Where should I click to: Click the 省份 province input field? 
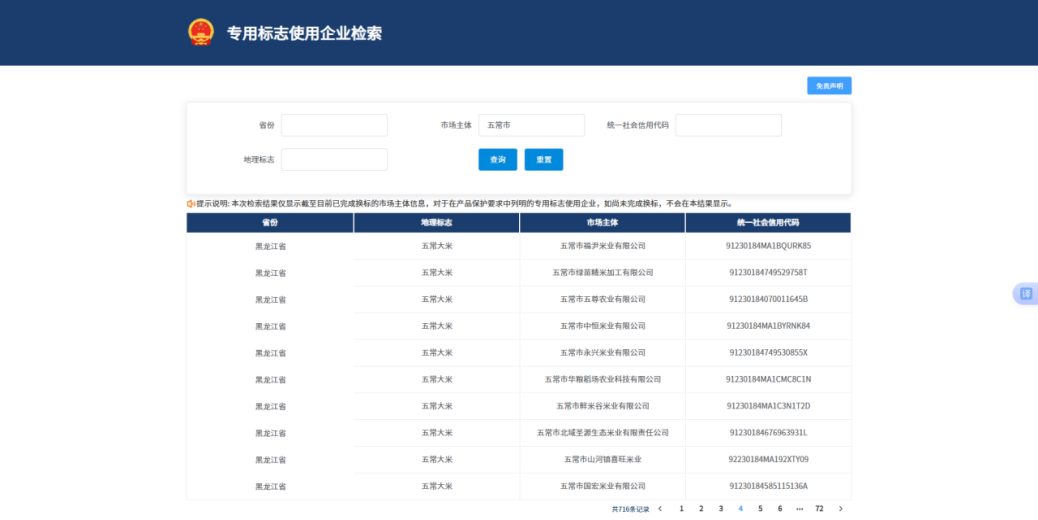334,125
